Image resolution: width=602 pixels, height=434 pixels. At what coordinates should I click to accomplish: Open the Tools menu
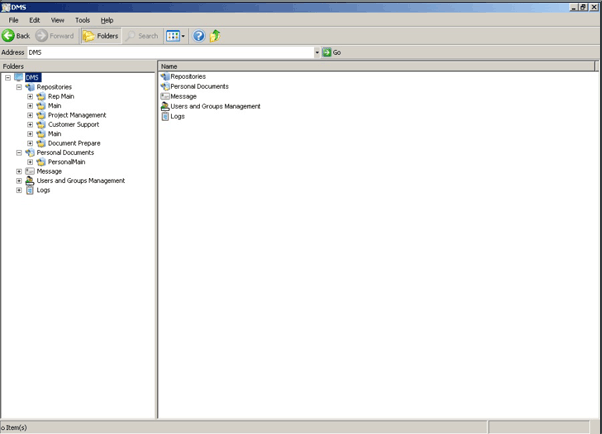pyautogui.click(x=82, y=20)
